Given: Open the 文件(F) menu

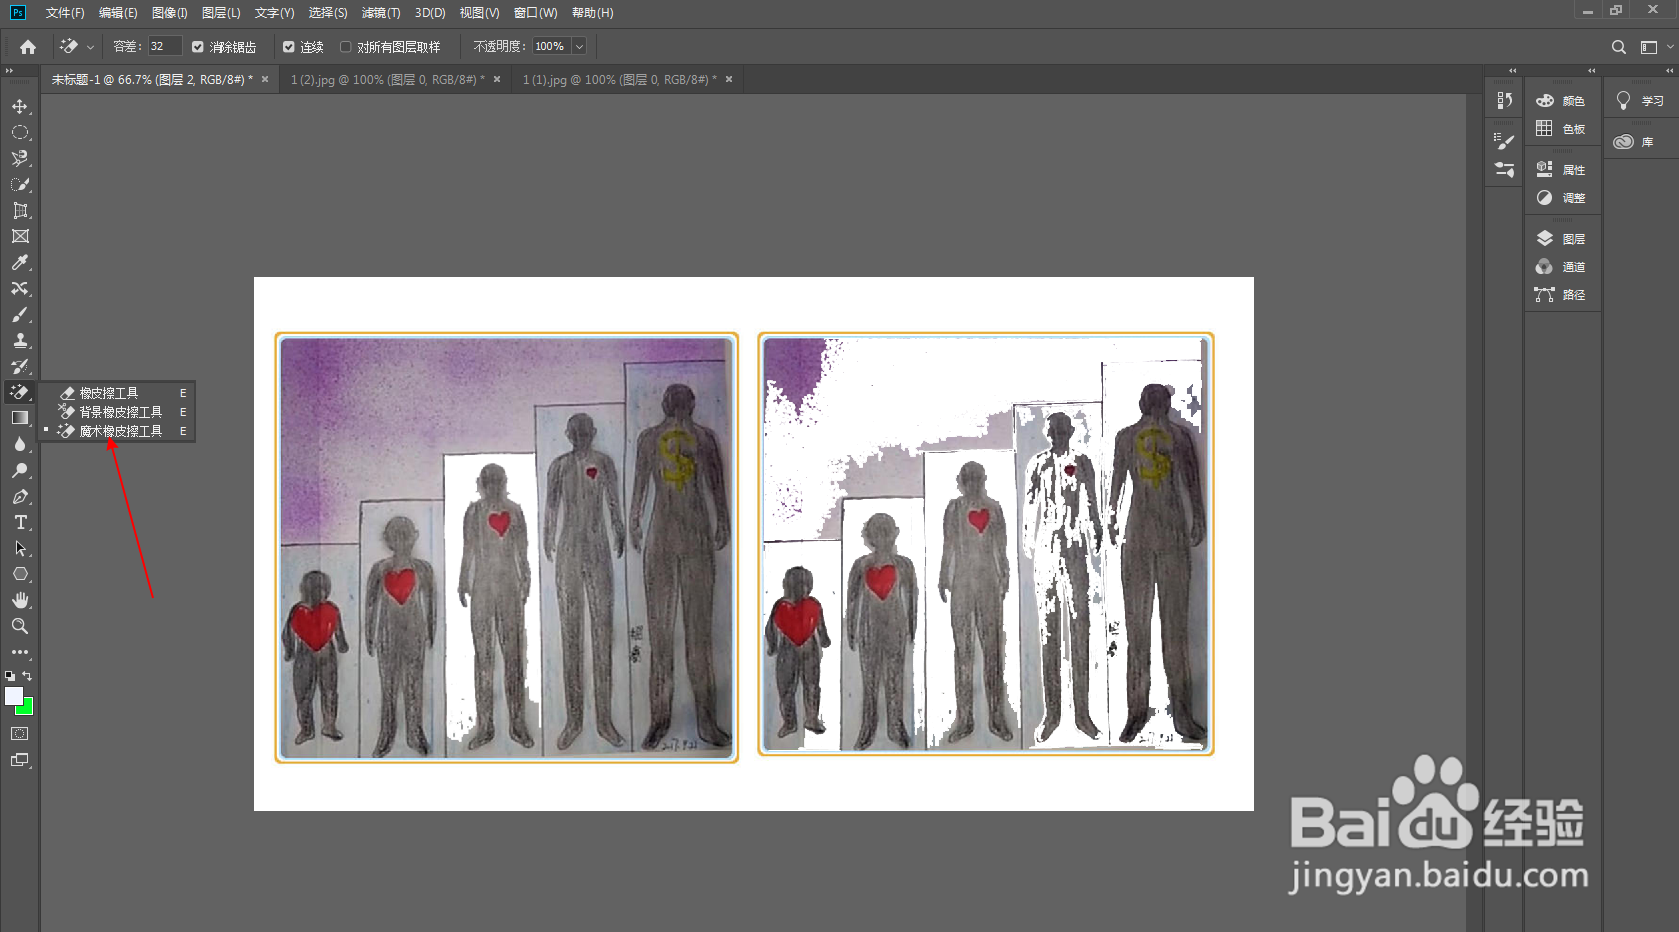Looking at the screenshot, I should (x=65, y=13).
